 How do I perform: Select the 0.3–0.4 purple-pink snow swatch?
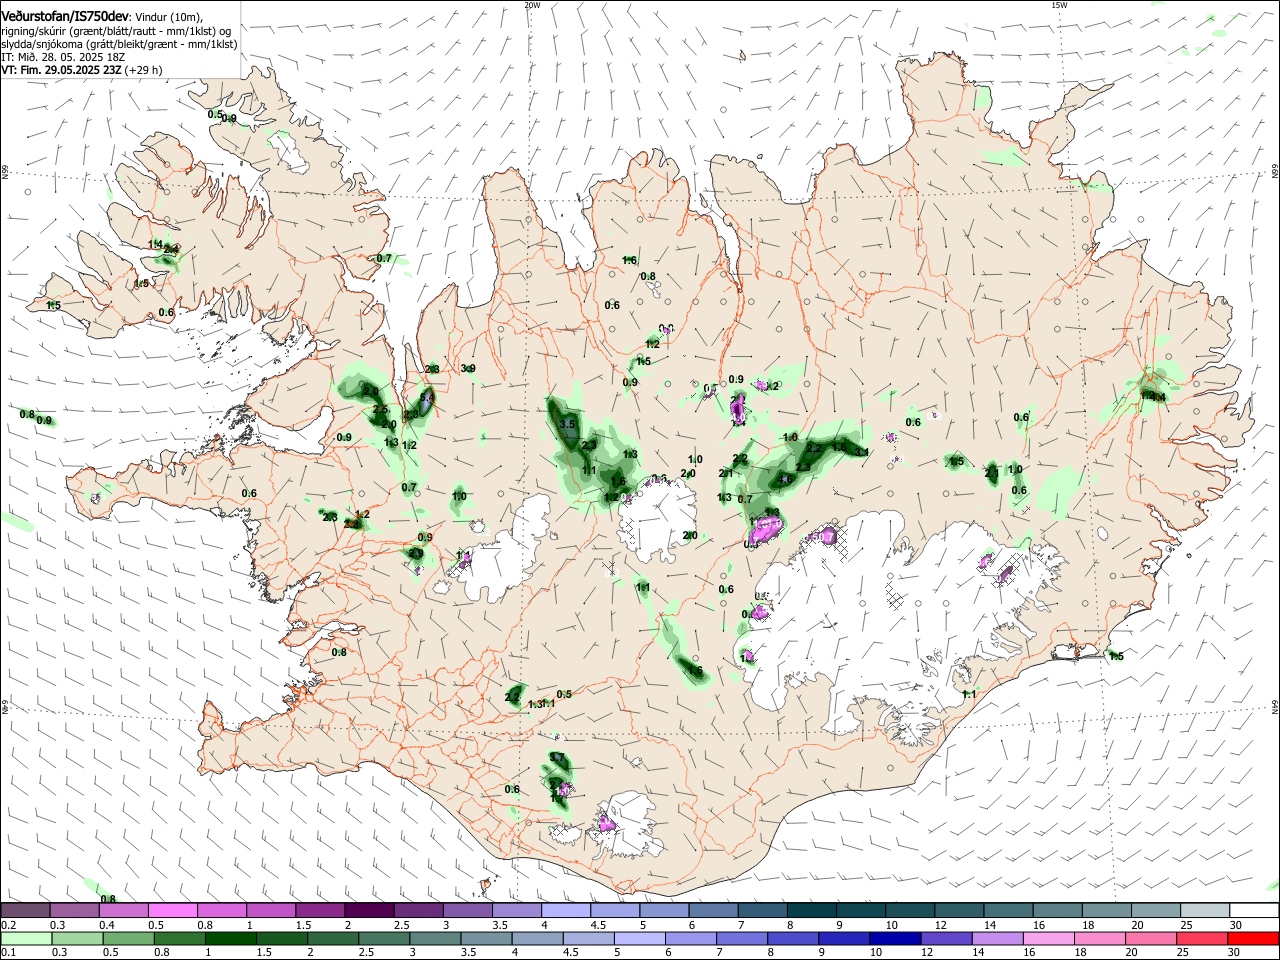(x=74, y=911)
